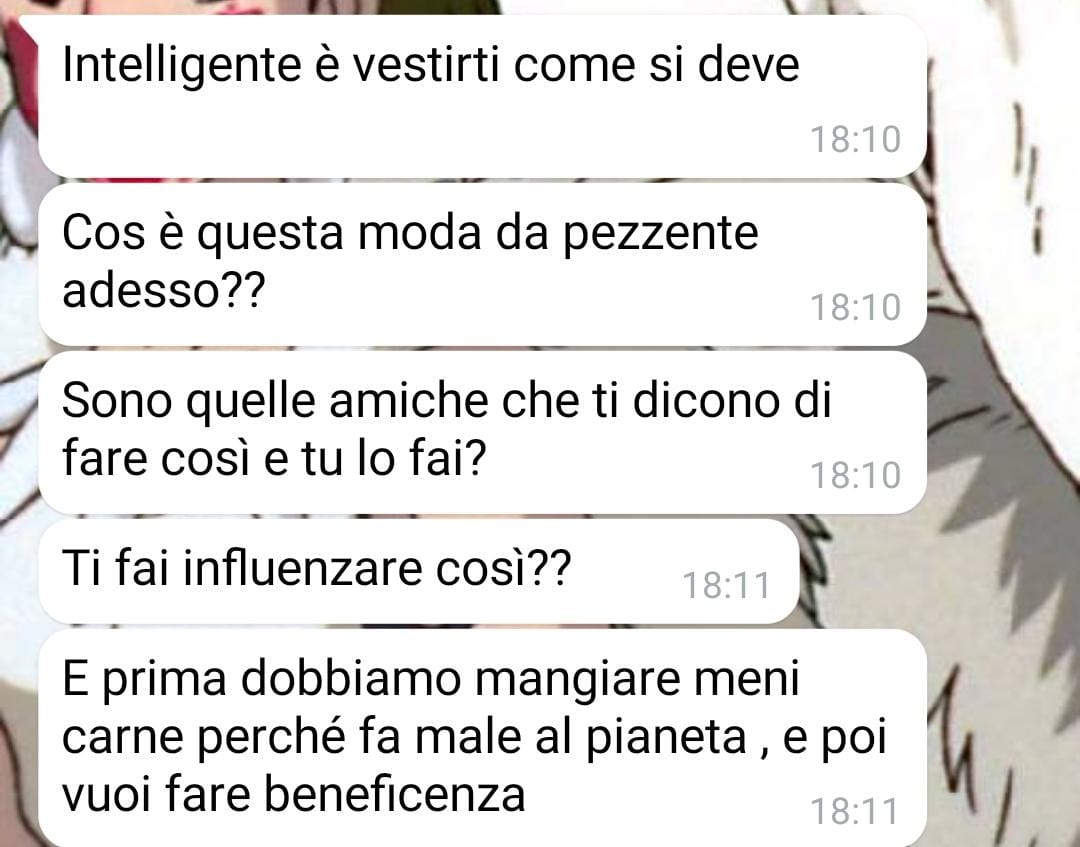
Task: Tap the timestamp next to "fare così e tu lo fai?"
Action: coord(855,476)
